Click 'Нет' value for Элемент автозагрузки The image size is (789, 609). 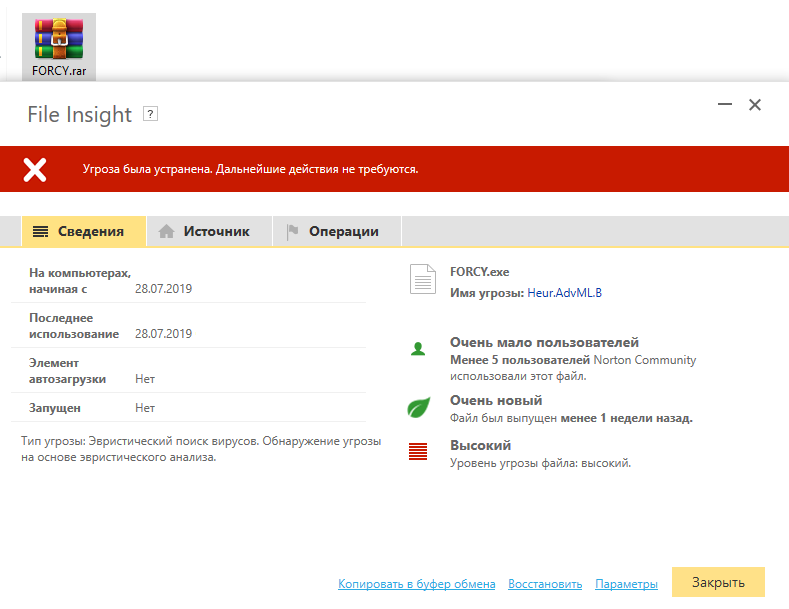tap(145, 379)
